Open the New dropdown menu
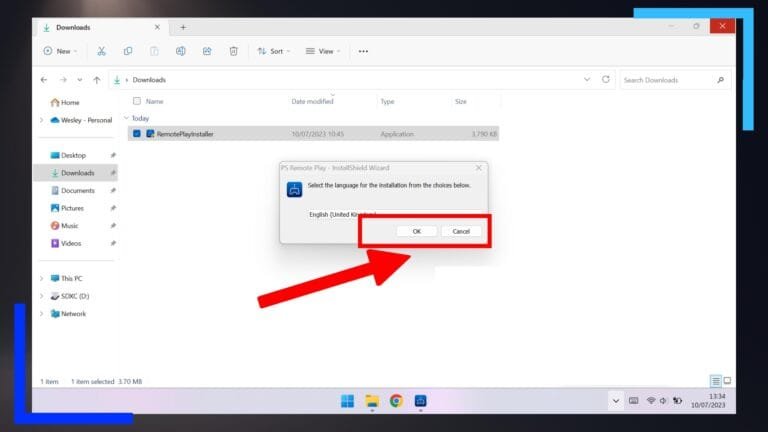 pyautogui.click(x=60, y=51)
